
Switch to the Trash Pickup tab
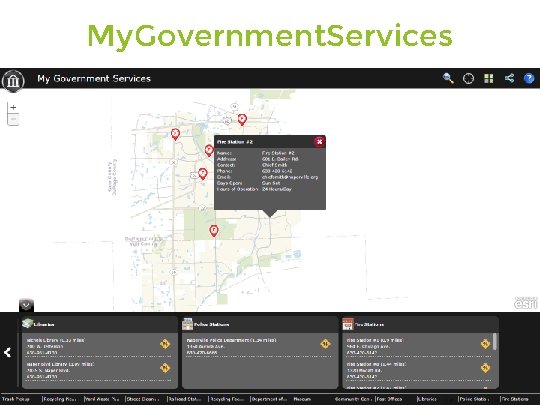click(16, 399)
